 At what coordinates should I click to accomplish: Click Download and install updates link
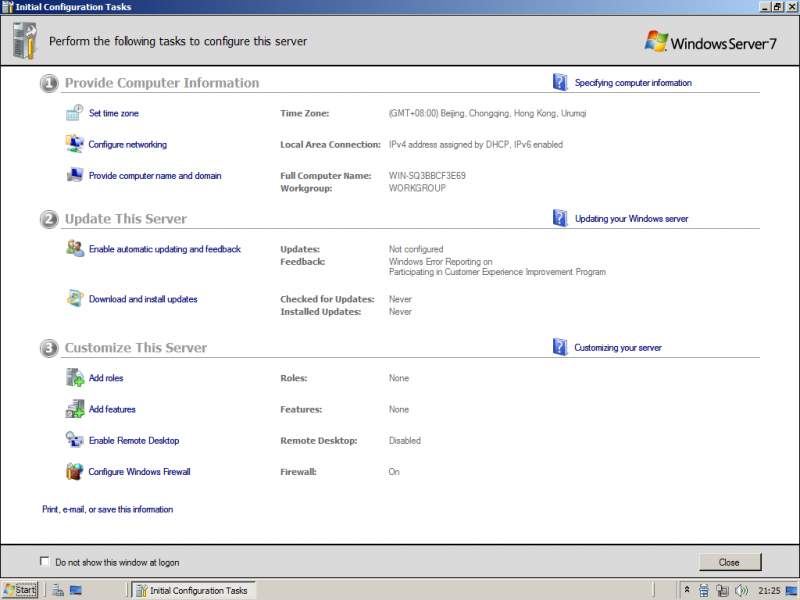coord(143,299)
